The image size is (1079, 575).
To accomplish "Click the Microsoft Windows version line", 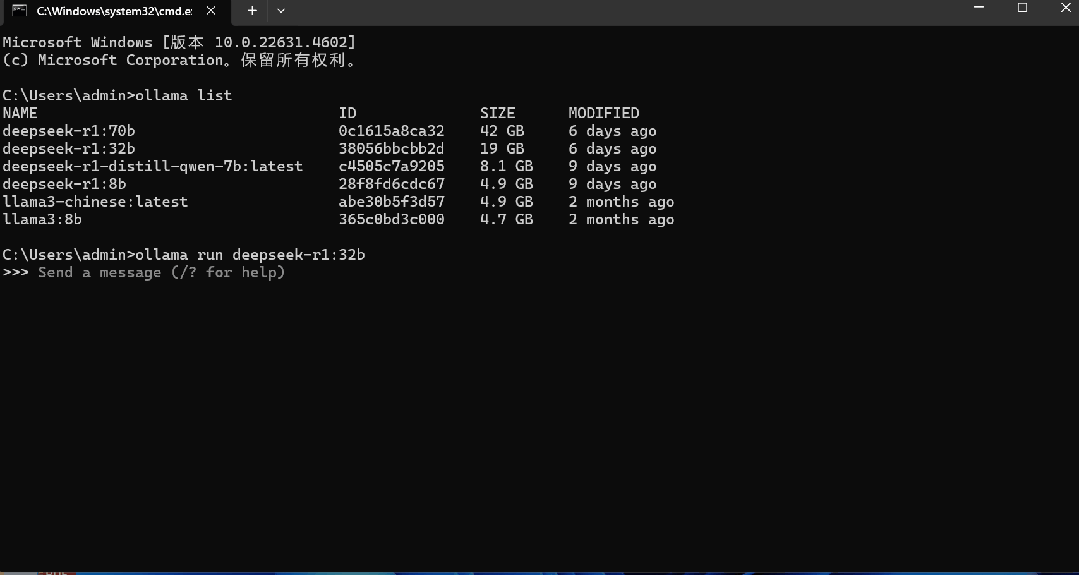I will coord(179,42).
